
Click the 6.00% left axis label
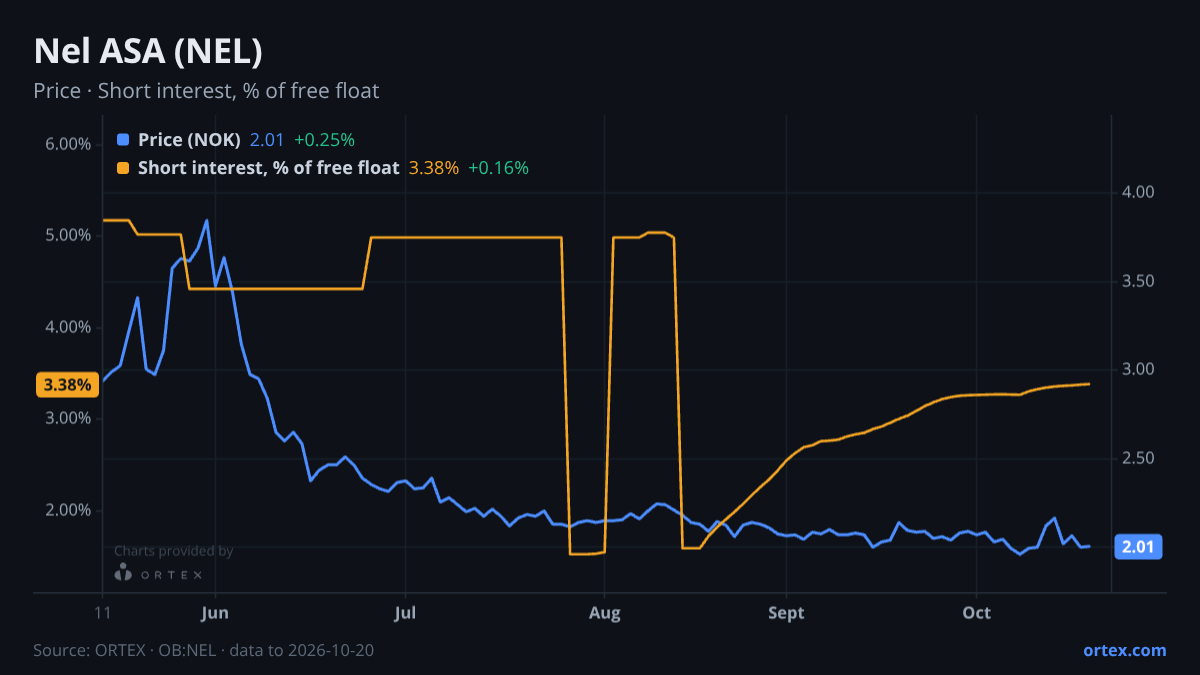(x=69, y=144)
